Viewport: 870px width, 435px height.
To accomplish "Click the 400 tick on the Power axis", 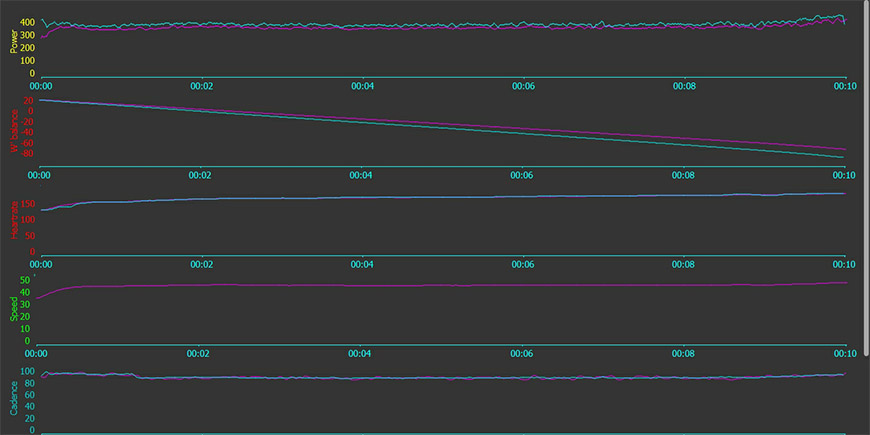I will click(28, 22).
